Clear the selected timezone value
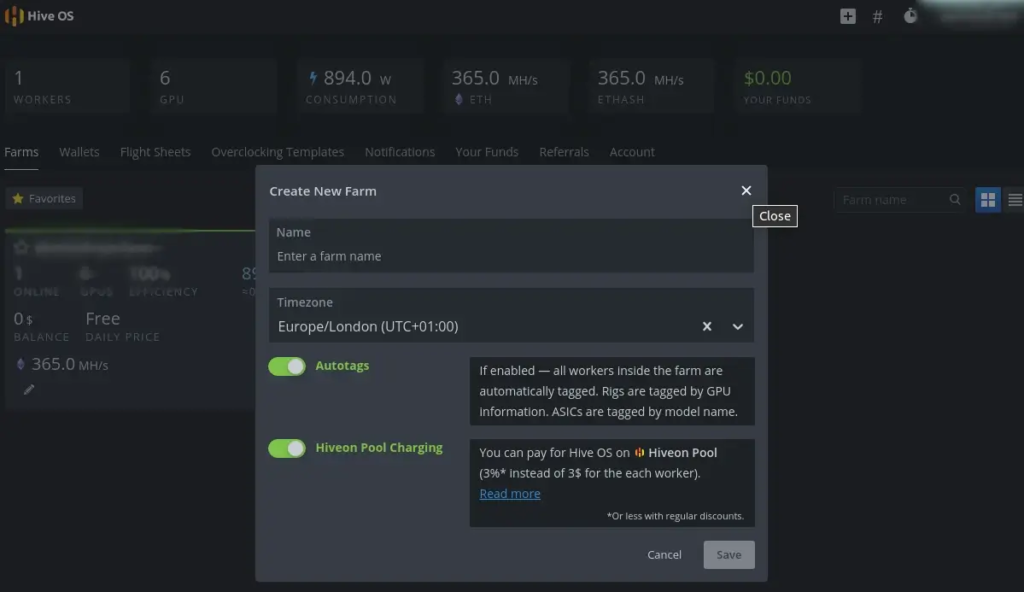Viewport: 1024px width, 592px height. (707, 326)
